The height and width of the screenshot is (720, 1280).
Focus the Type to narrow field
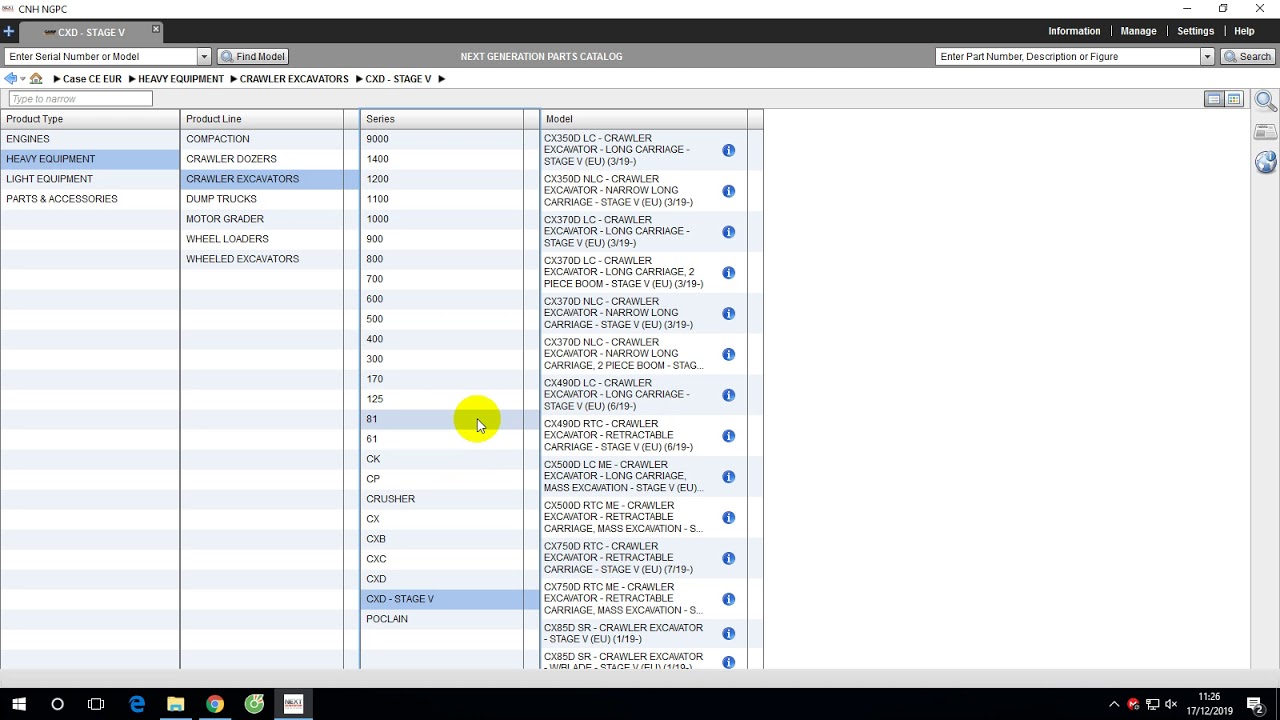pos(80,99)
